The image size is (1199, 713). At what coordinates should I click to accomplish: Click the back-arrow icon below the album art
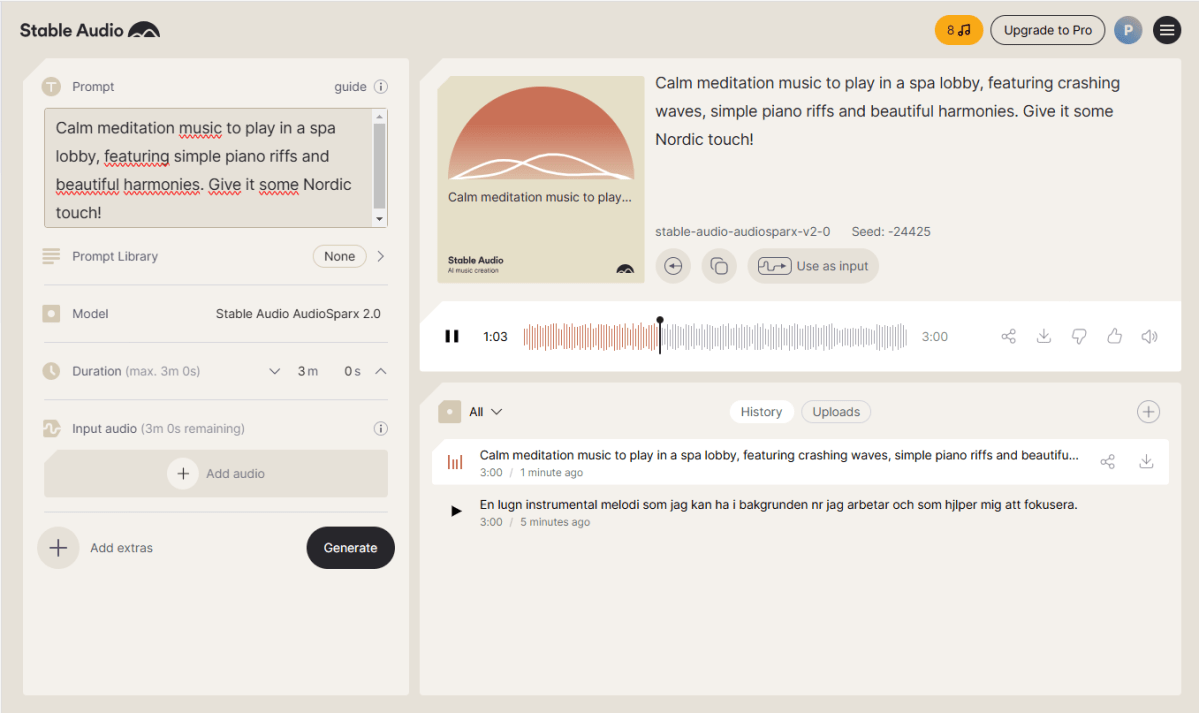click(x=673, y=265)
